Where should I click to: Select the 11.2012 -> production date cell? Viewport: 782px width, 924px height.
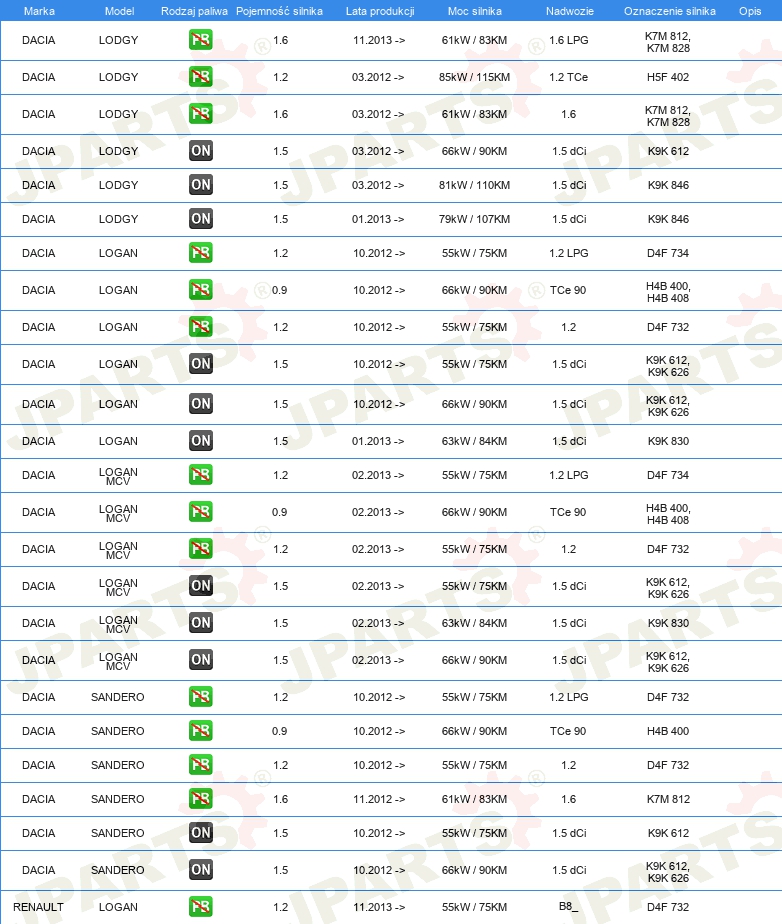tap(379, 799)
